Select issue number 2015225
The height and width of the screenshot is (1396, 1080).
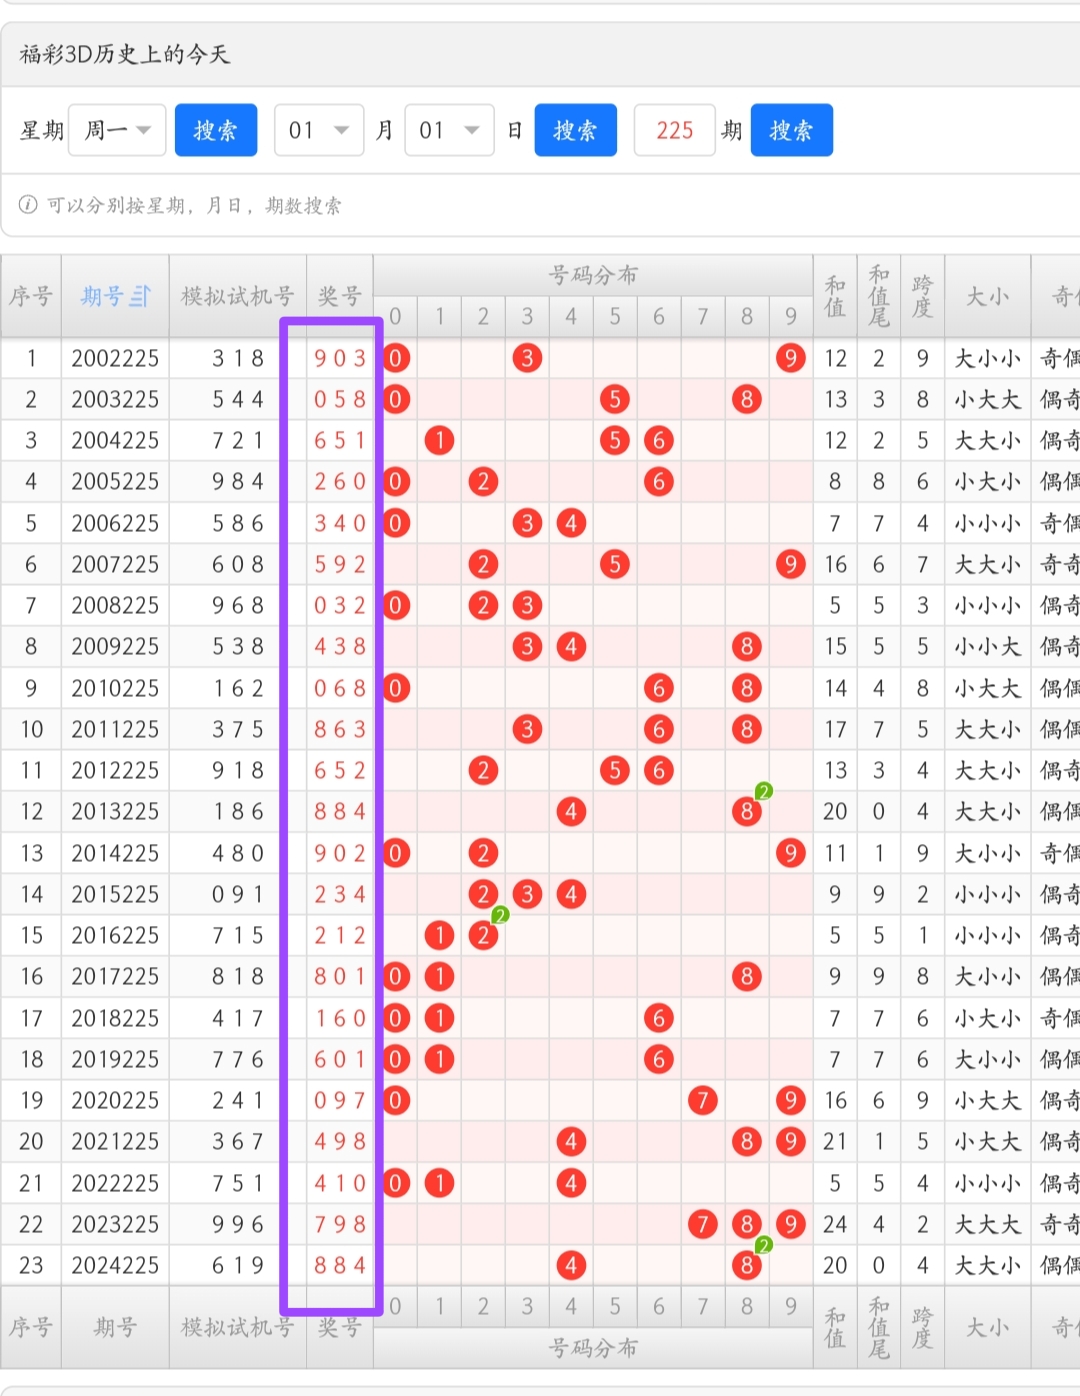pyautogui.click(x=115, y=894)
